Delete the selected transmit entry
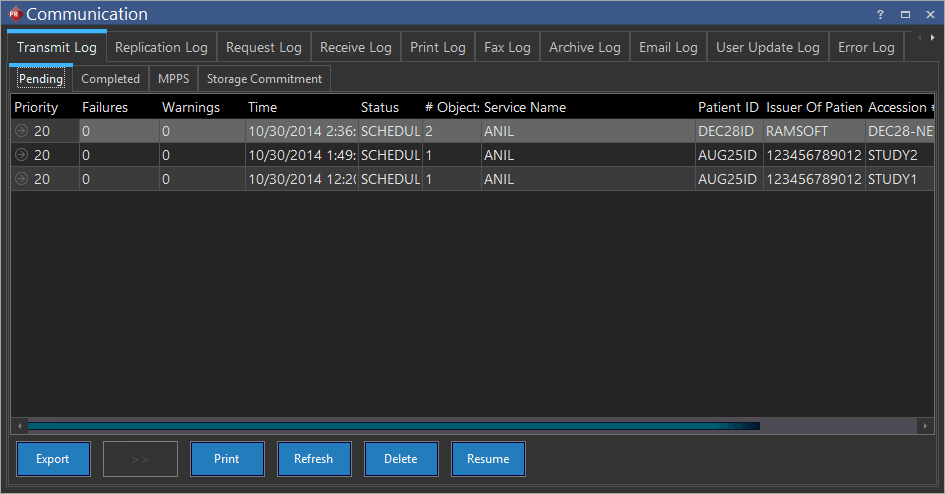Screen dimensions: 945x494 400,459
